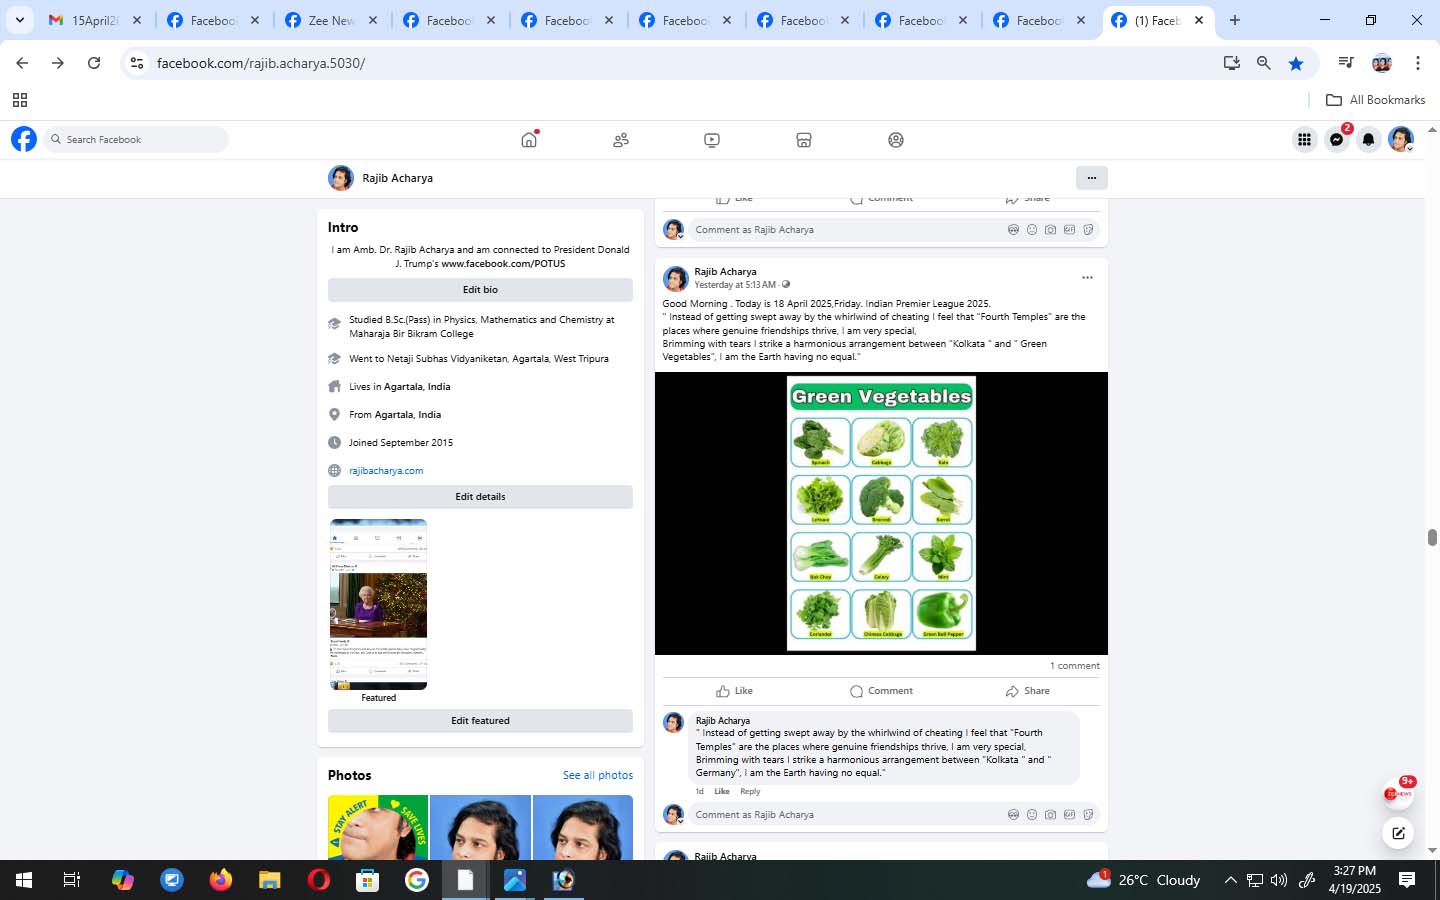Open the www.facebook.com/POTUS link in intro
Image resolution: width=1440 pixels, height=900 pixels.
tap(503, 264)
